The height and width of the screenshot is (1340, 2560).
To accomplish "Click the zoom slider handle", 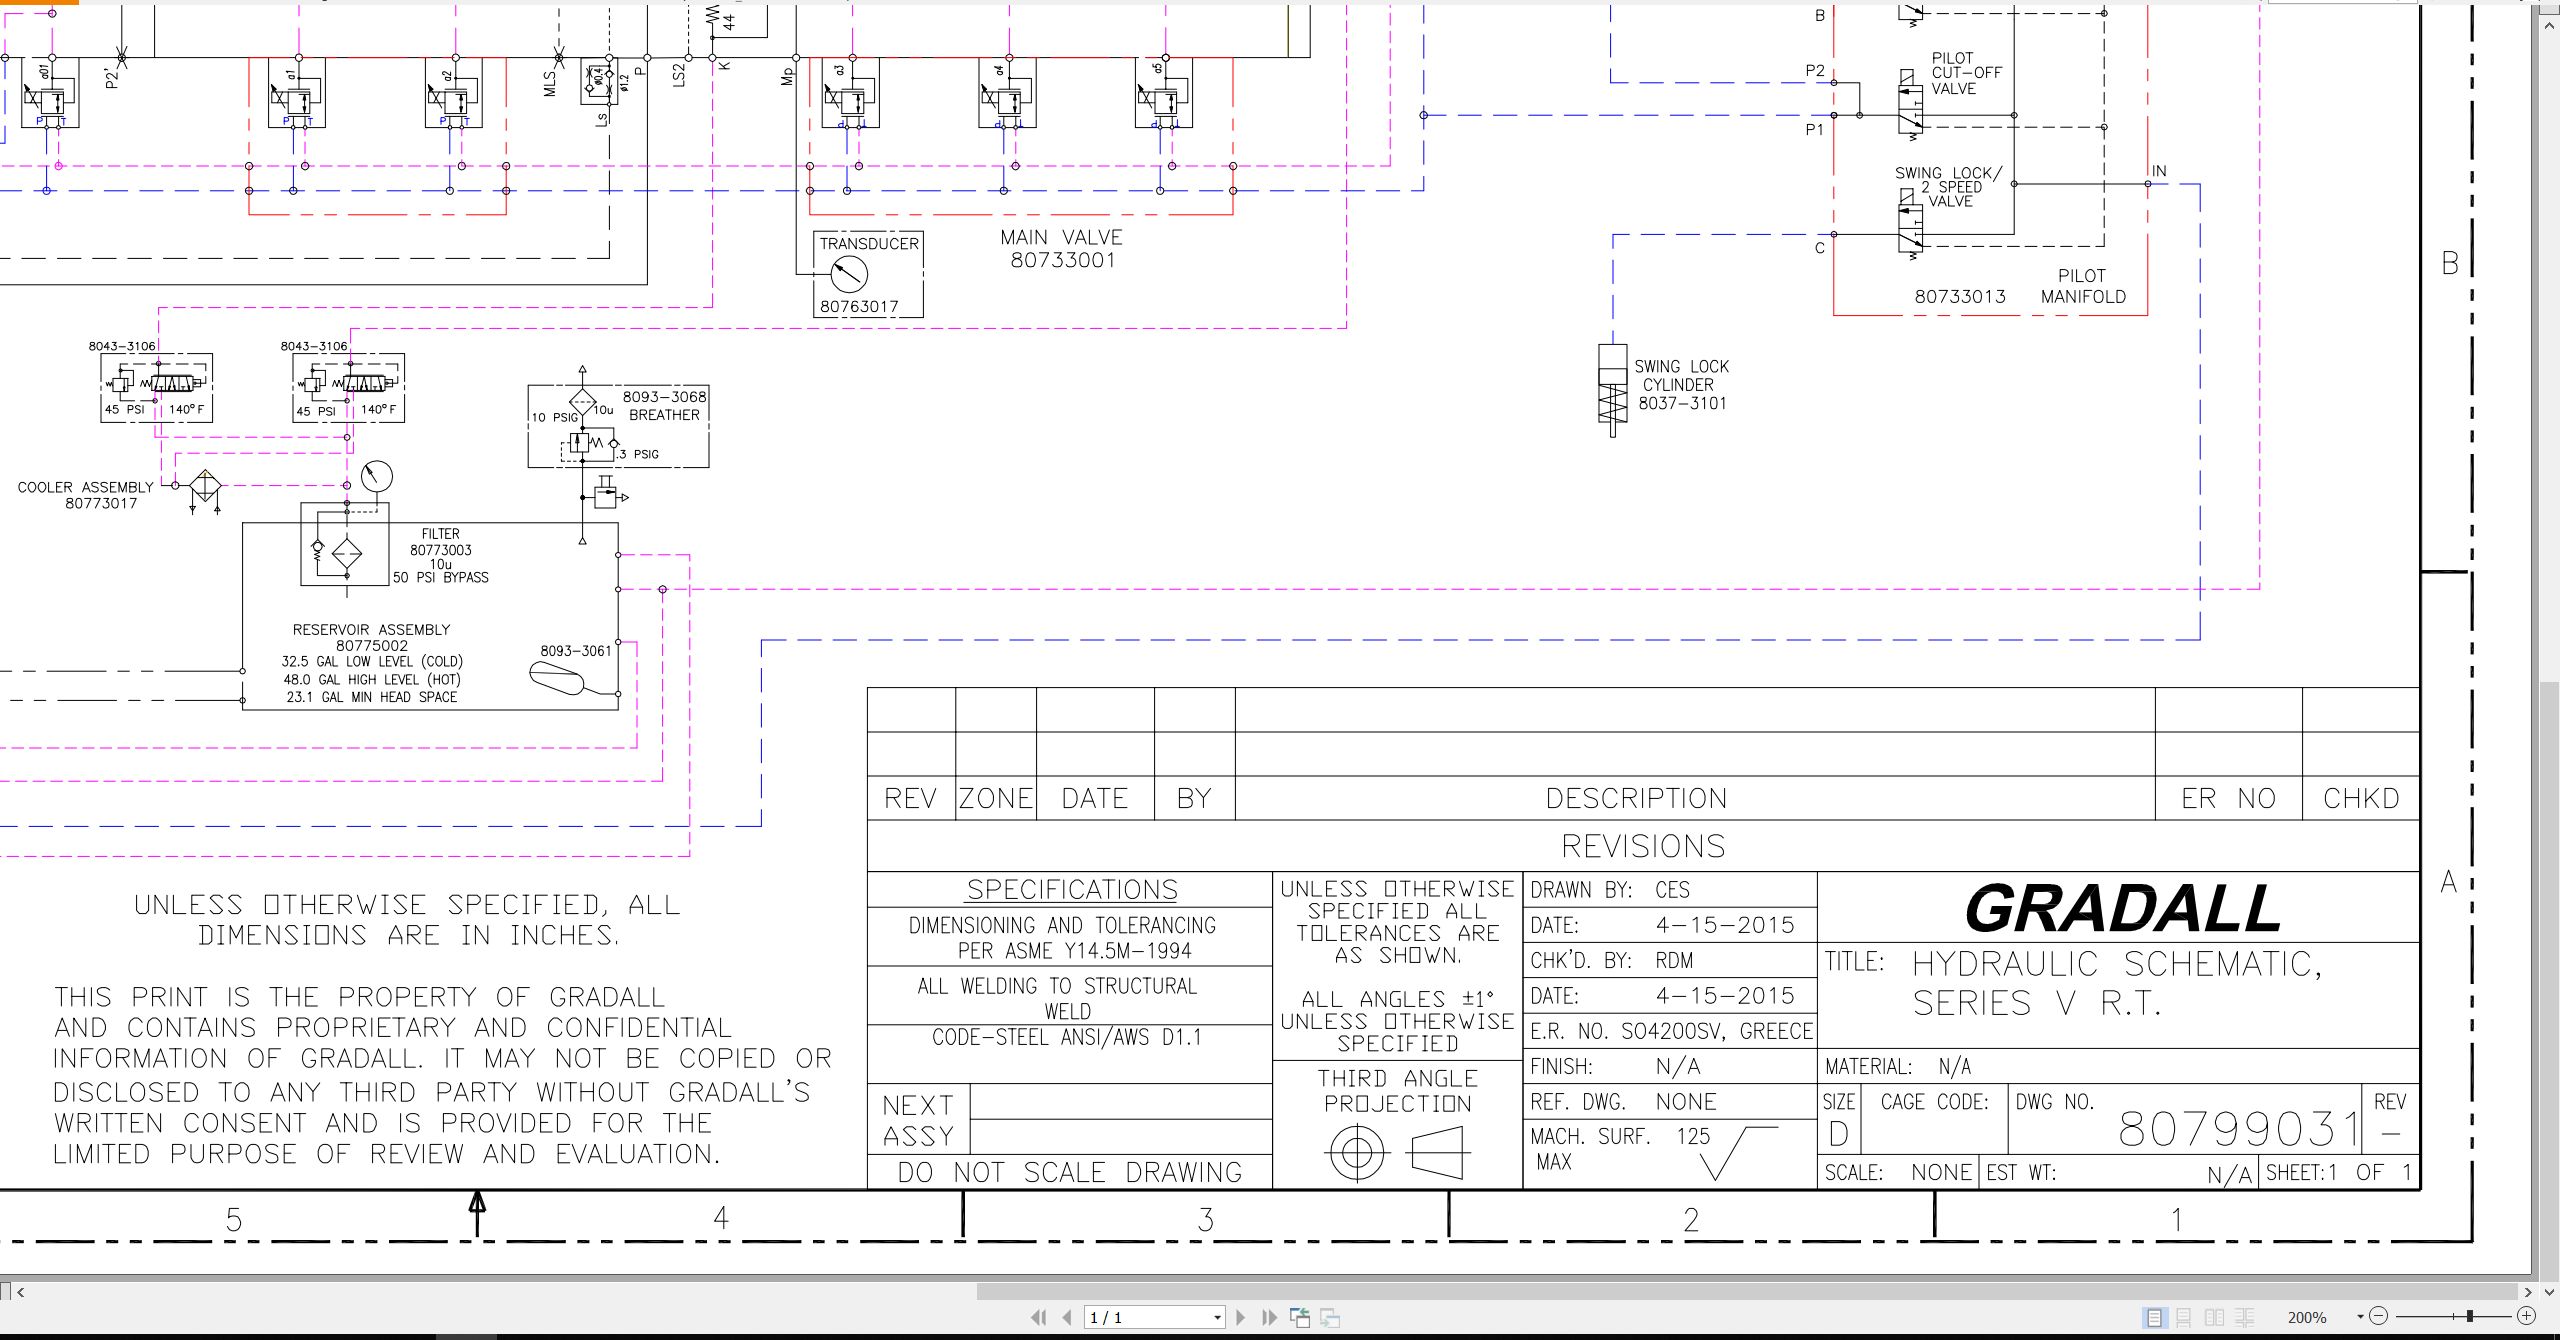I will click(2470, 1316).
